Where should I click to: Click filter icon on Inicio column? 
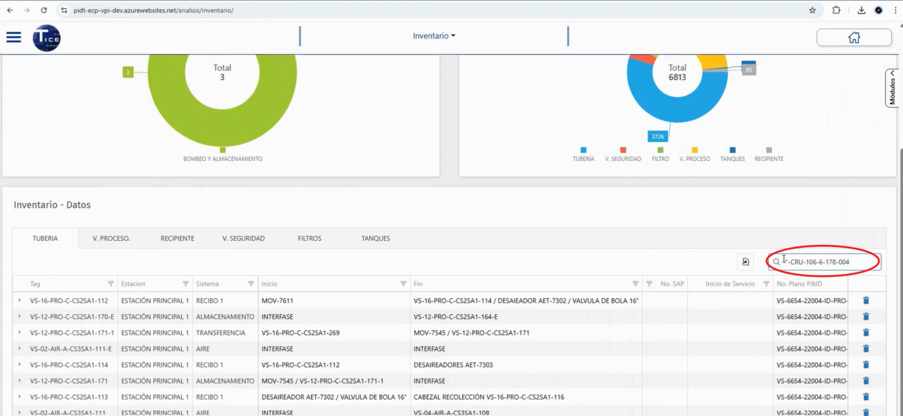click(403, 284)
